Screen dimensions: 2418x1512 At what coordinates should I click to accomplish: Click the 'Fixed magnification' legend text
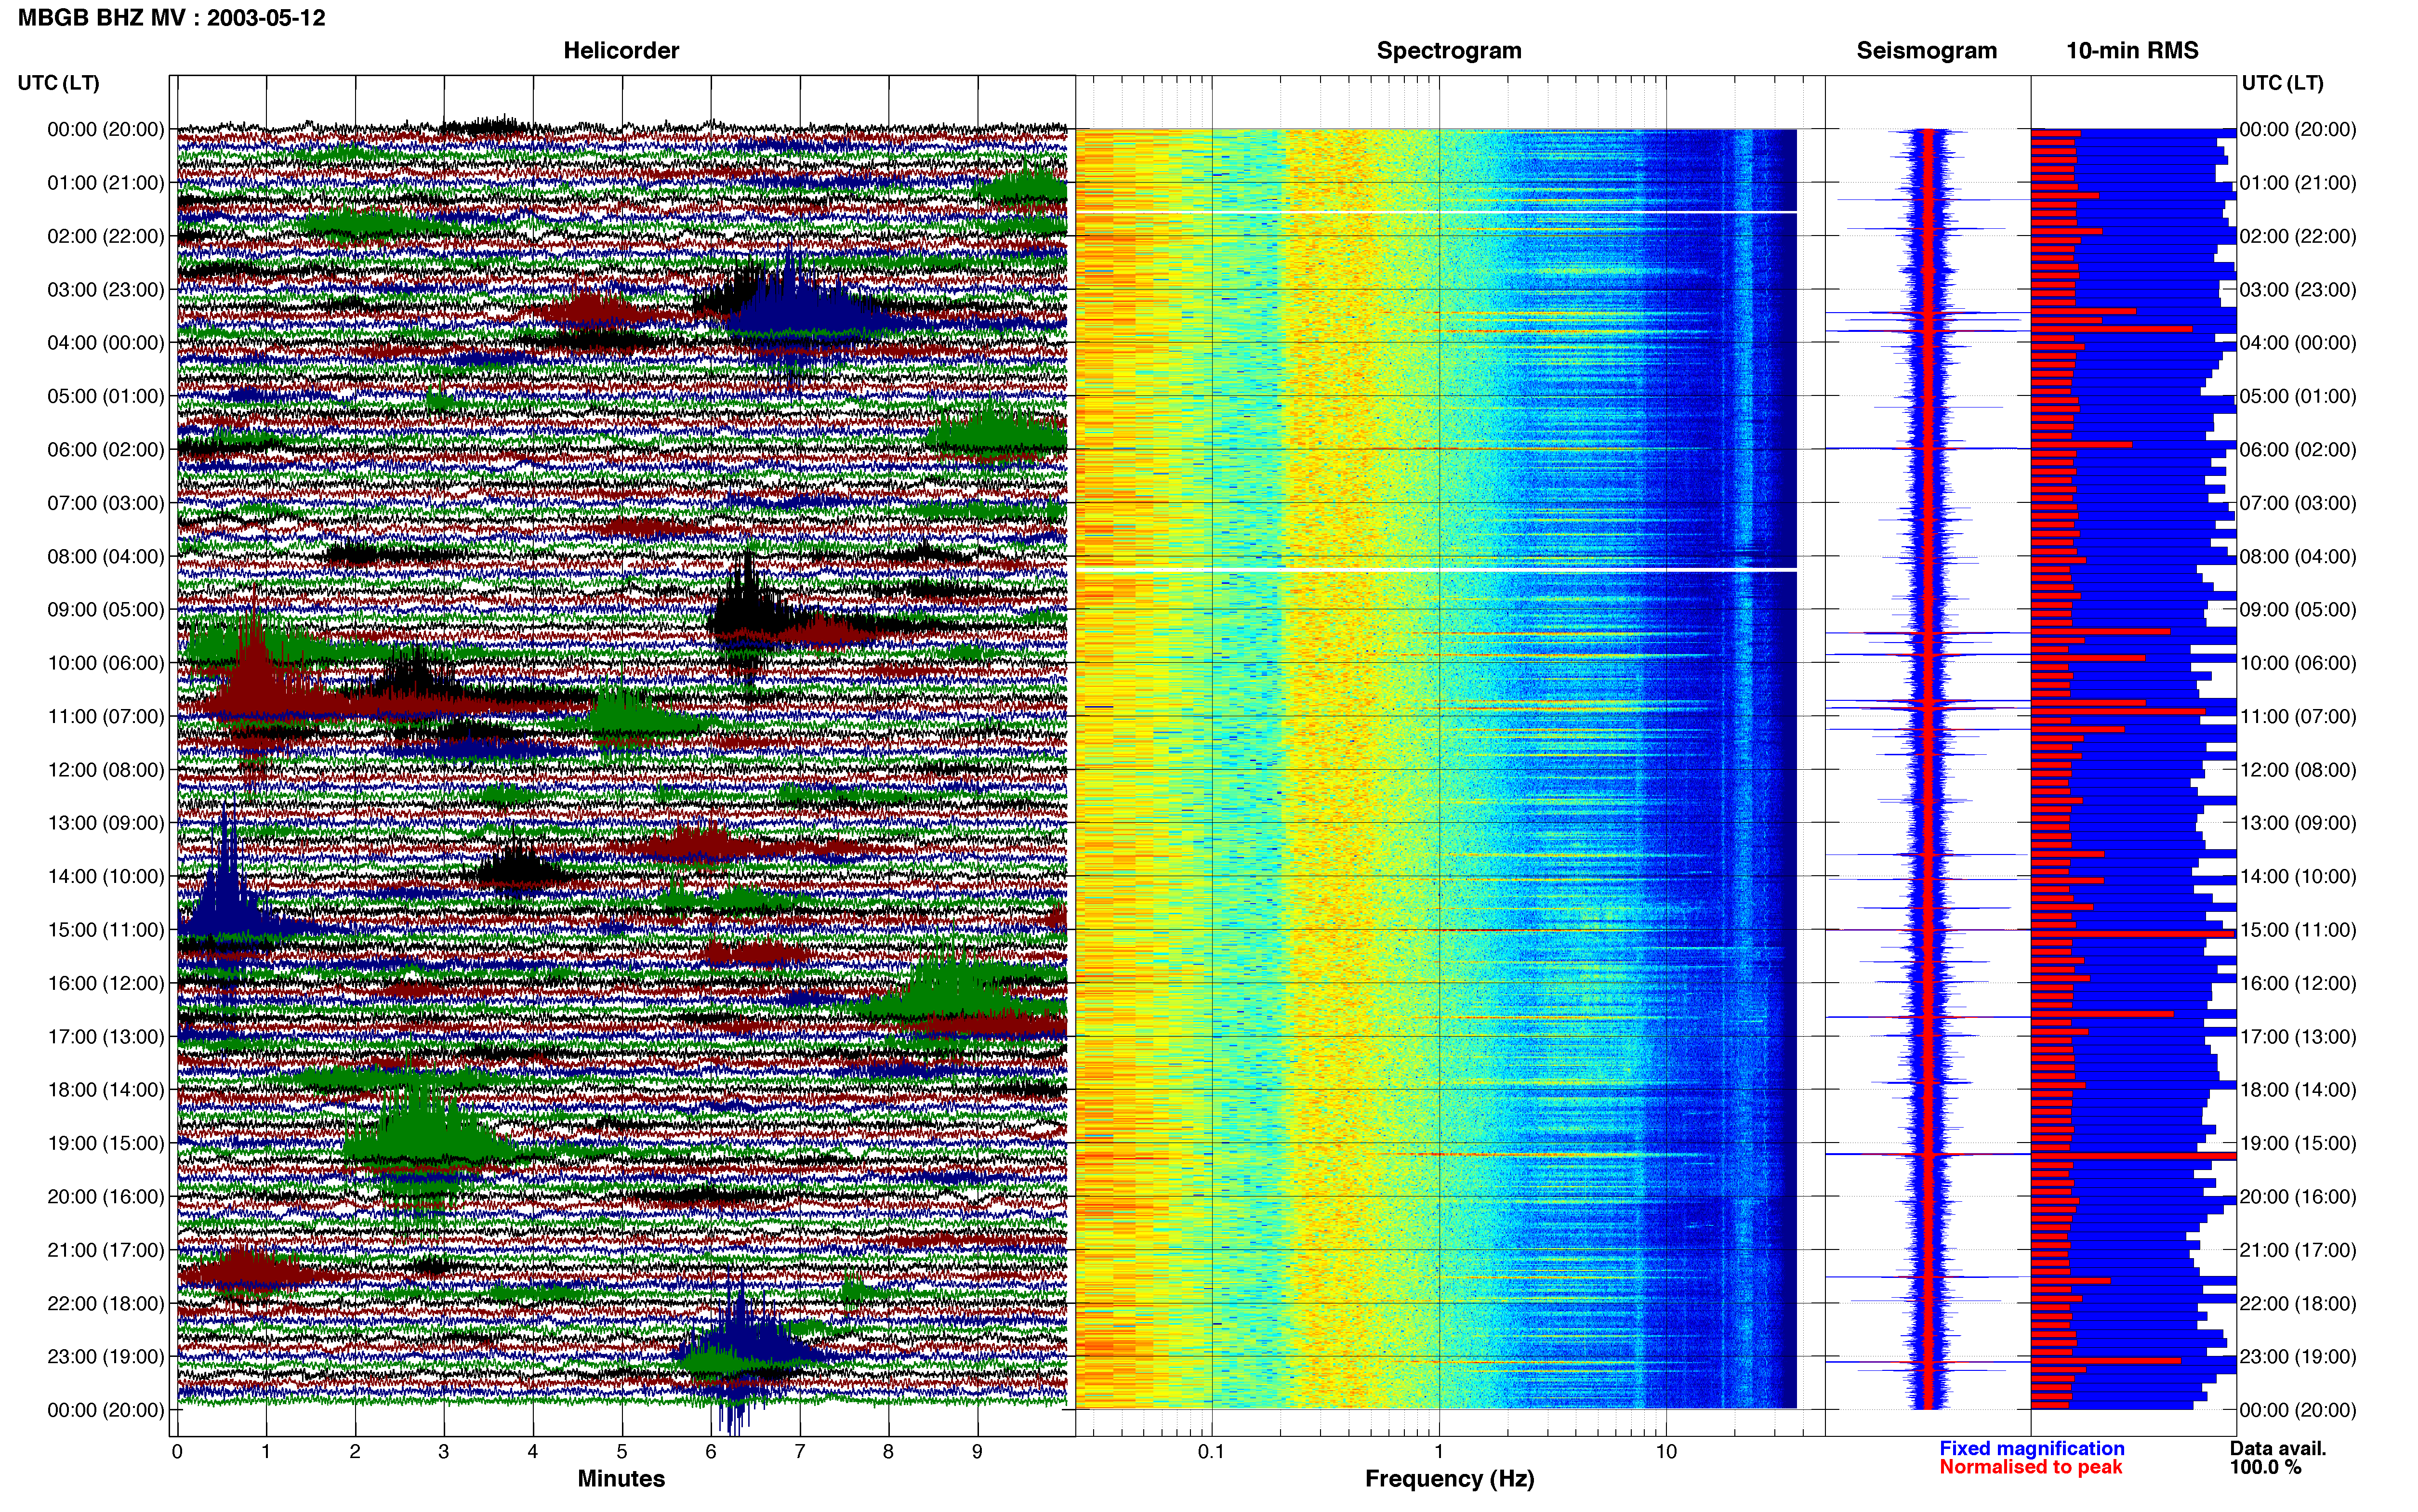pyautogui.click(x=2031, y=1448)
